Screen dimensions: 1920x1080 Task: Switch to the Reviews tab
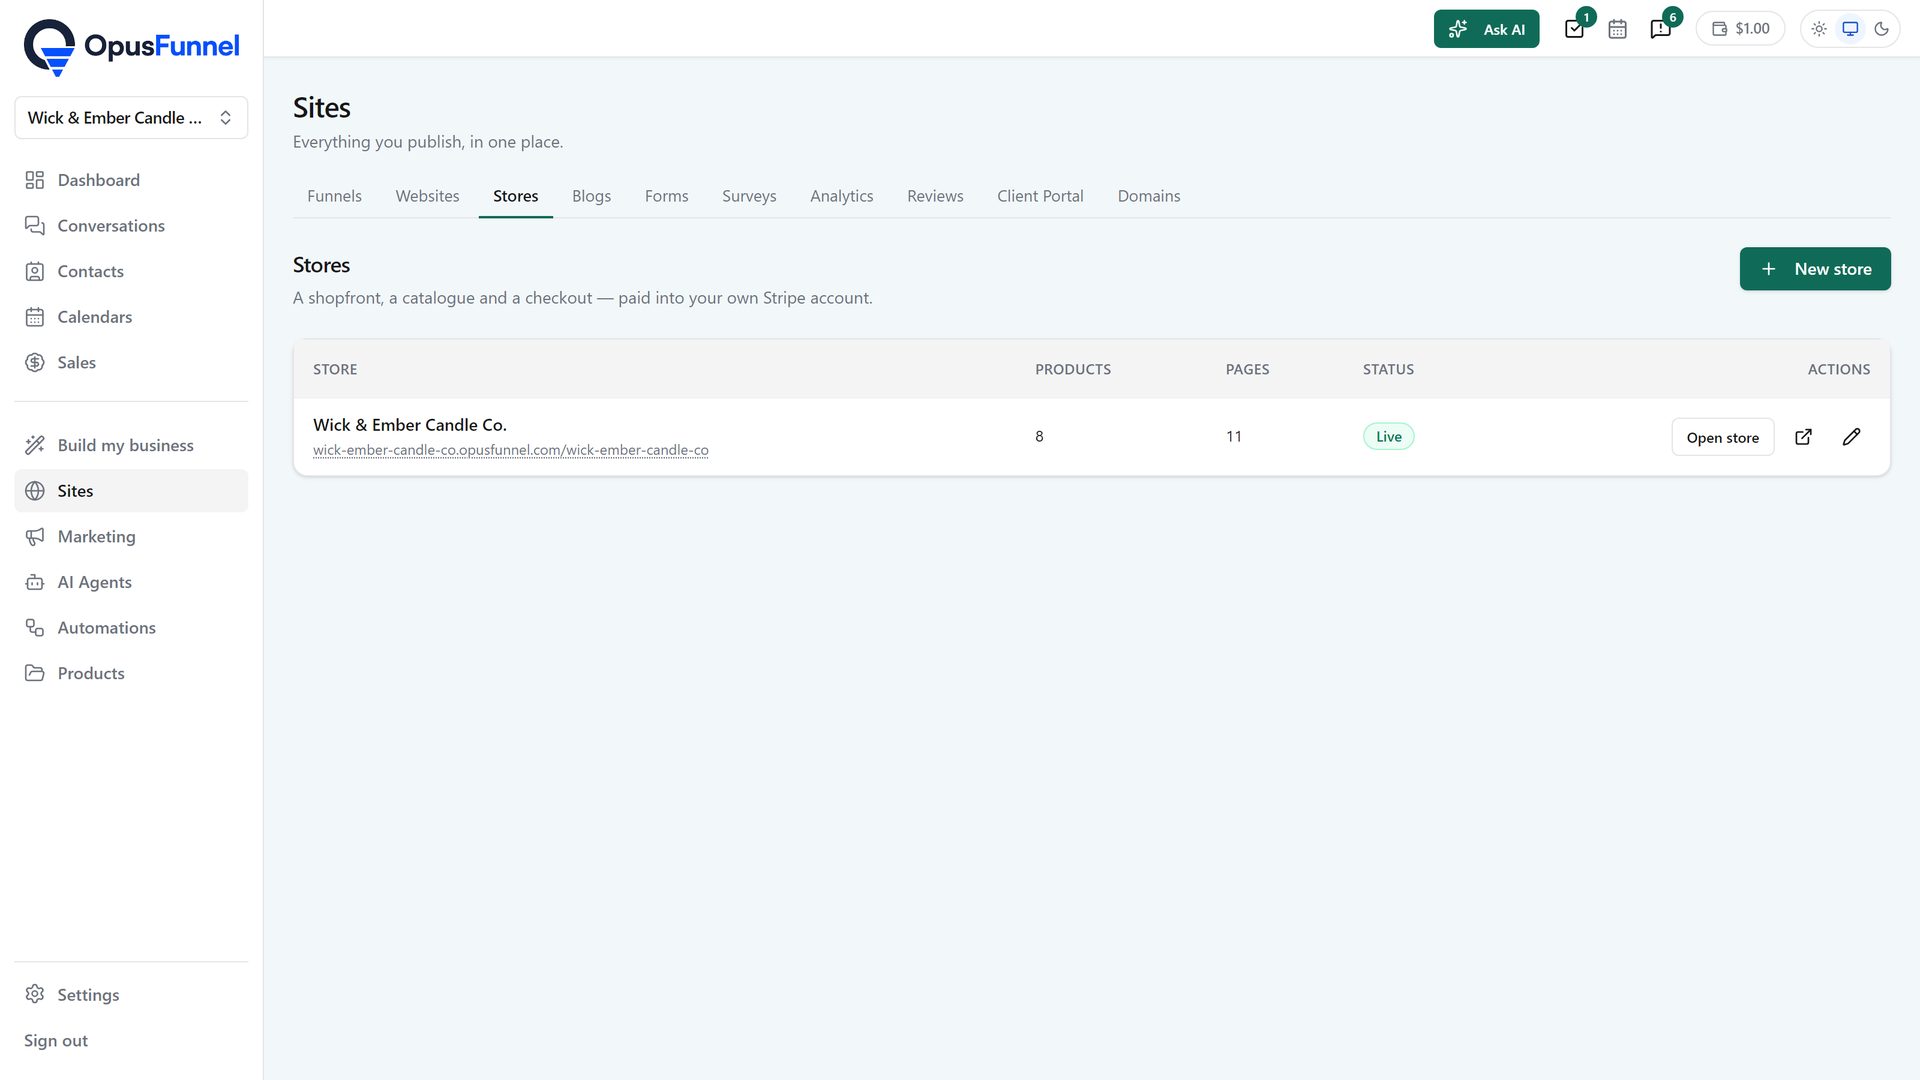coord(935,196)
